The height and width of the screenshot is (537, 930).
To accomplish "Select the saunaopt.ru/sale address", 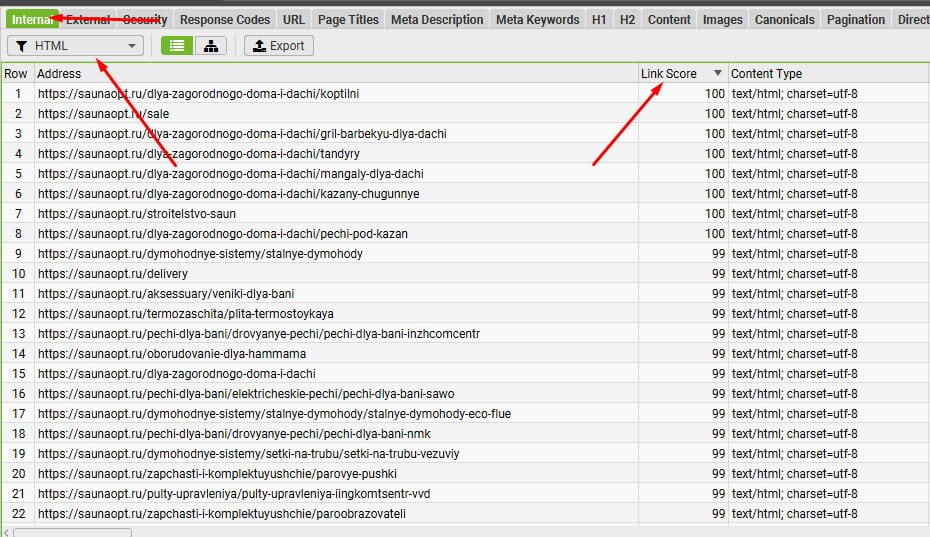I will coord(104,113).
